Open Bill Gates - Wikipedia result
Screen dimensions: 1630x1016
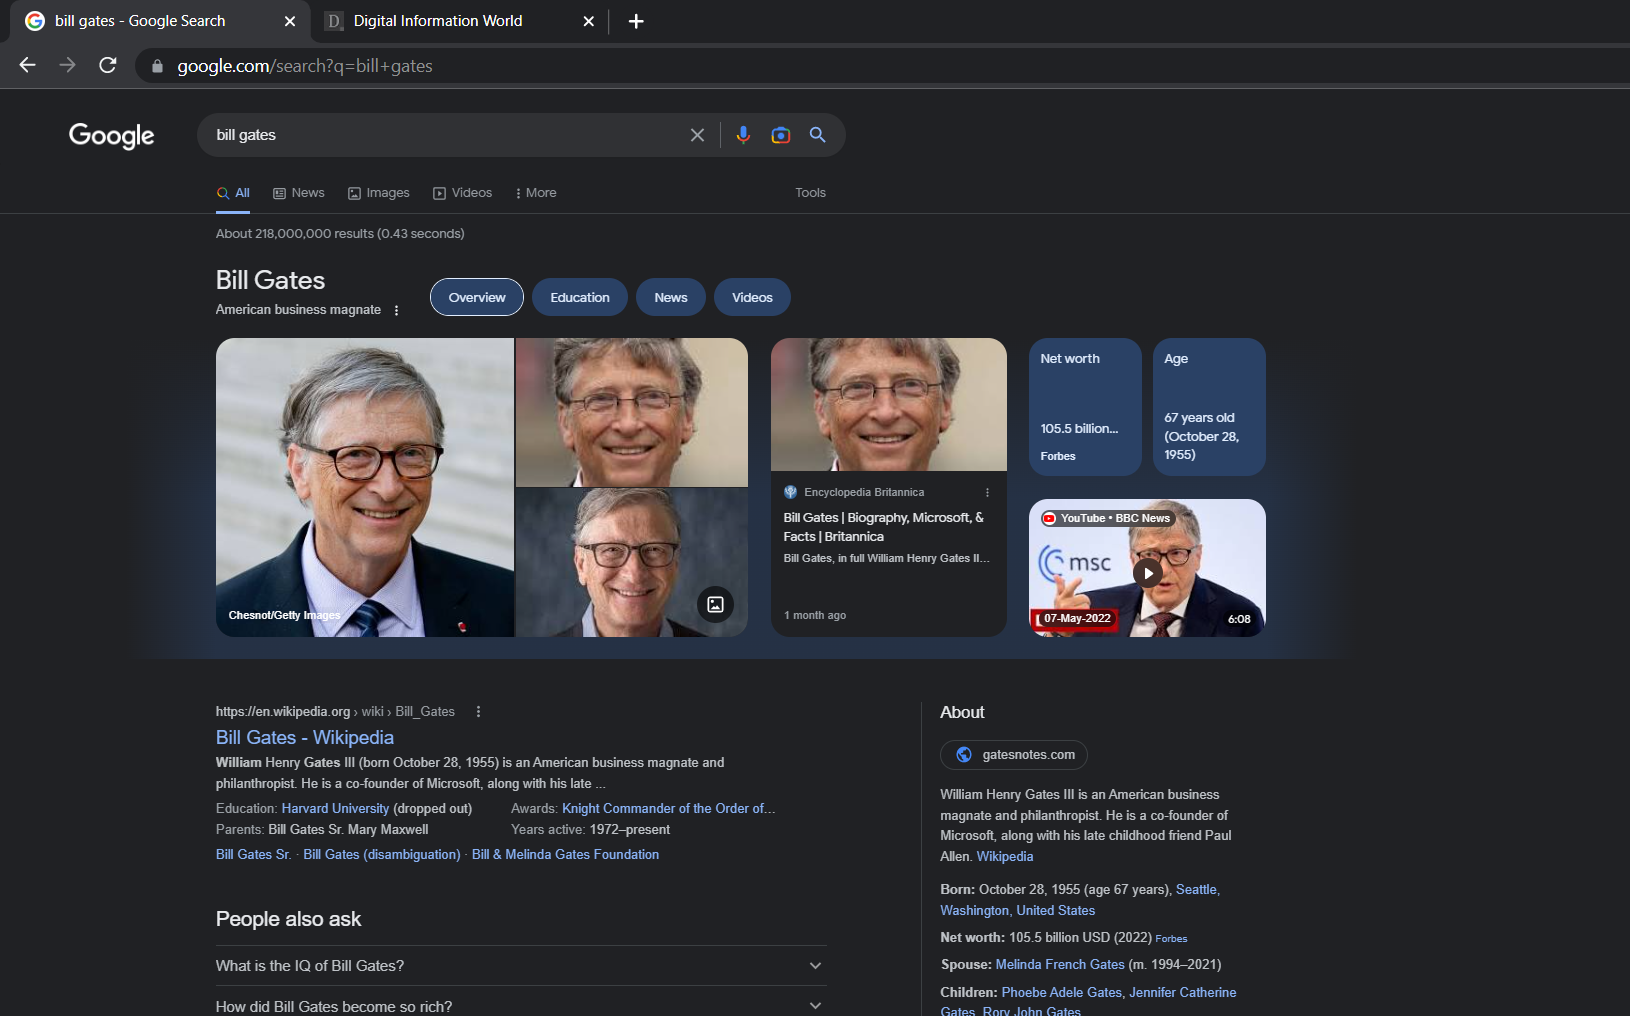[305, 737]
